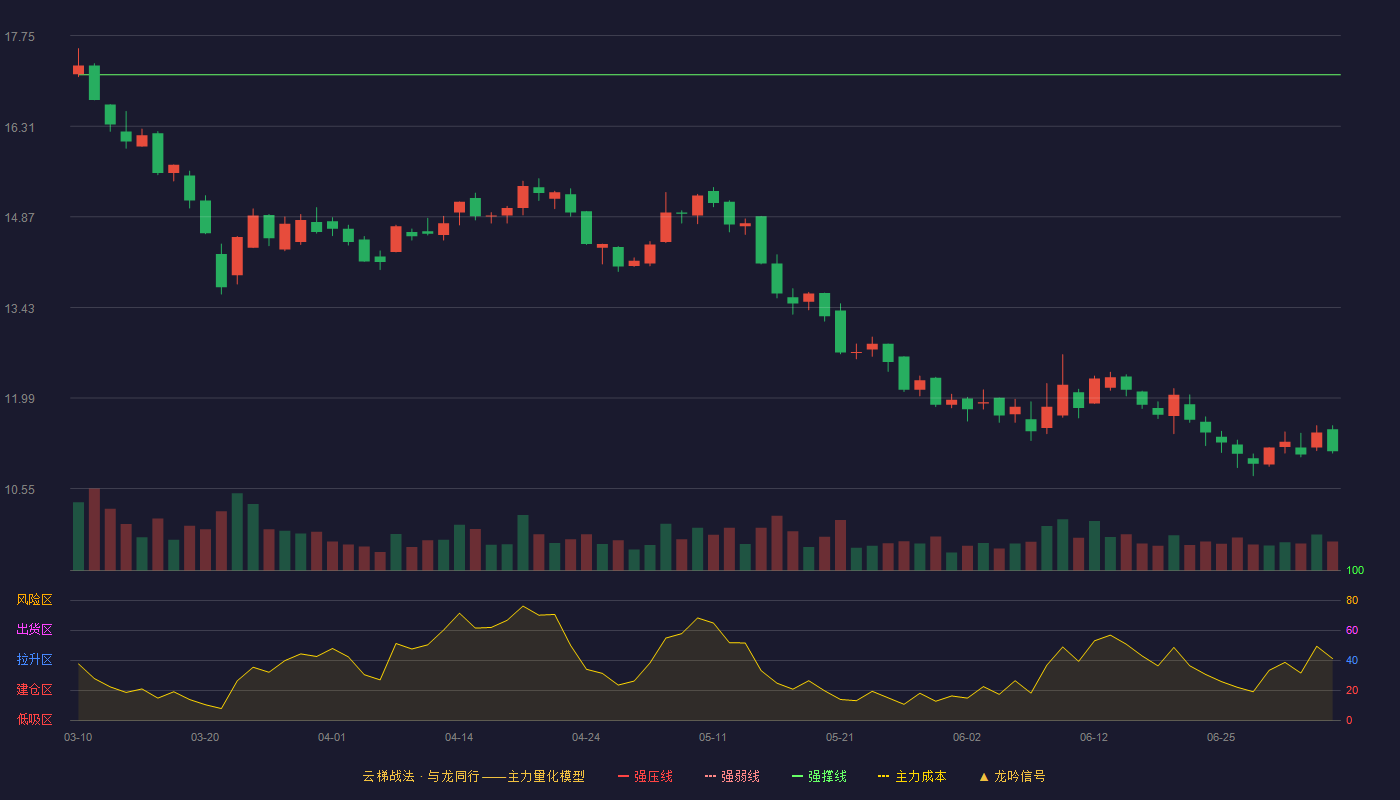Click the 05-21 date label

tap(840, 737)
